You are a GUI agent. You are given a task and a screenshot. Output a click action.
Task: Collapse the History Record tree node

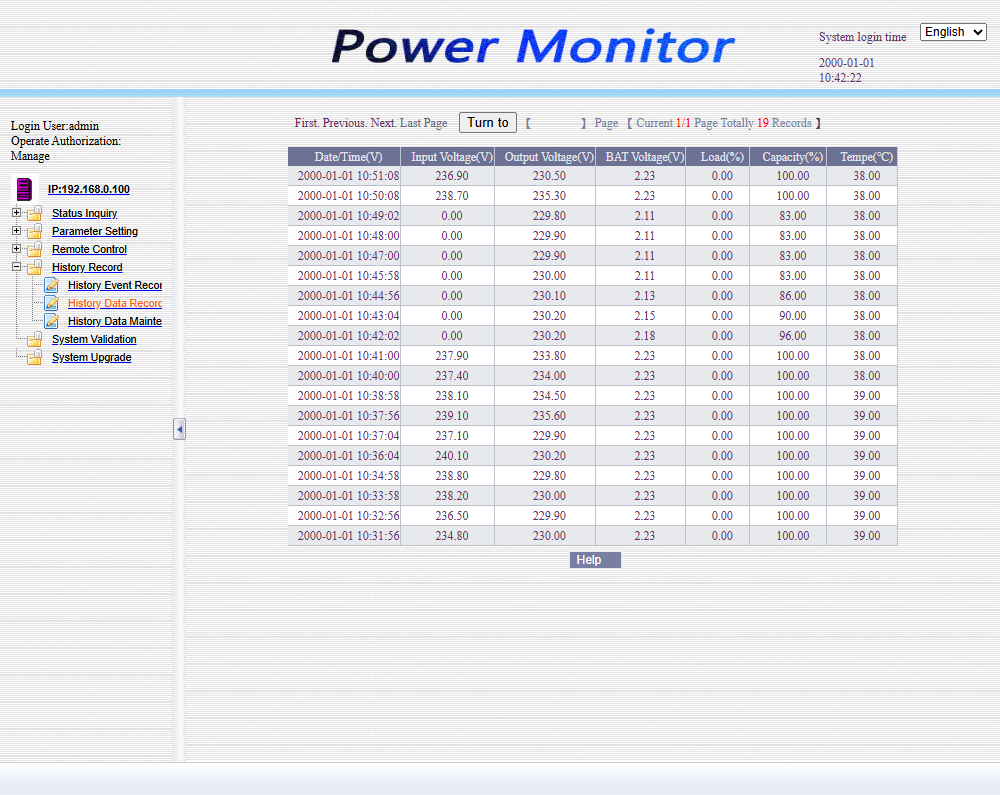(16, 267)
